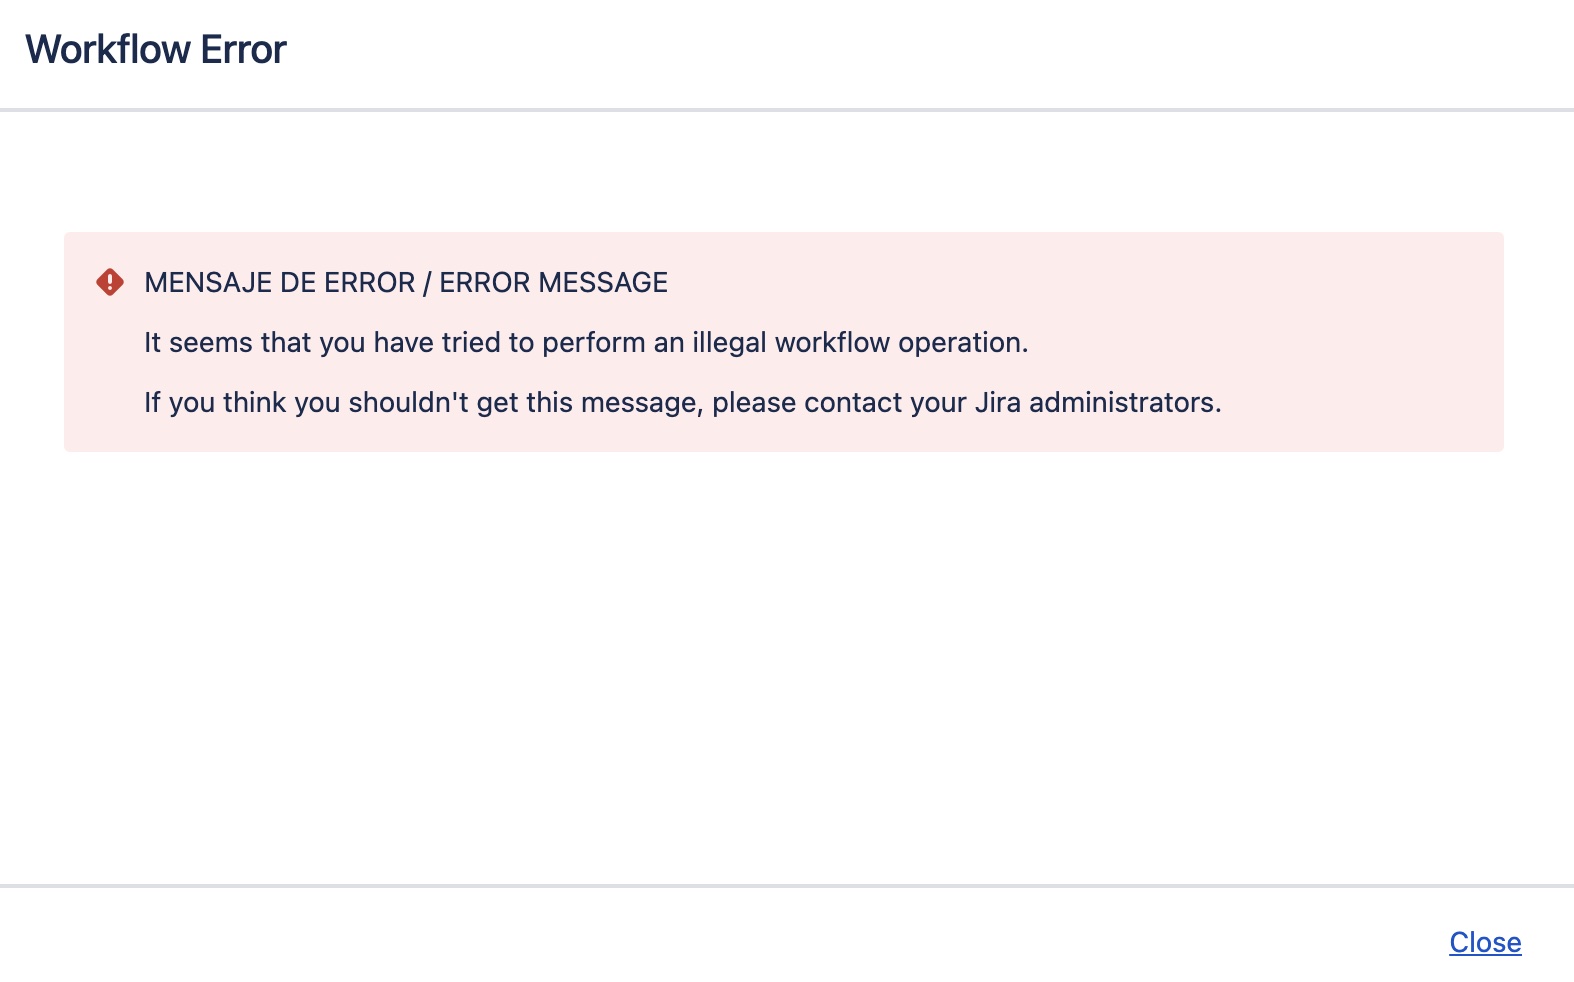Image resolution: width=1574 pixels, height=982 pixels.
Task: Click the Close link
Action: pyautogui.click(x=1485, y=942)
